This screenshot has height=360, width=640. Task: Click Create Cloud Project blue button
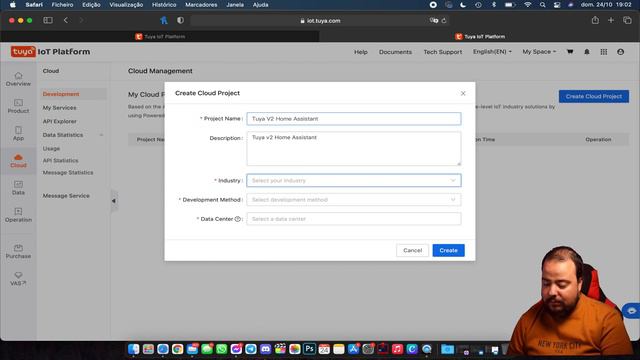[x=593, y=96]
